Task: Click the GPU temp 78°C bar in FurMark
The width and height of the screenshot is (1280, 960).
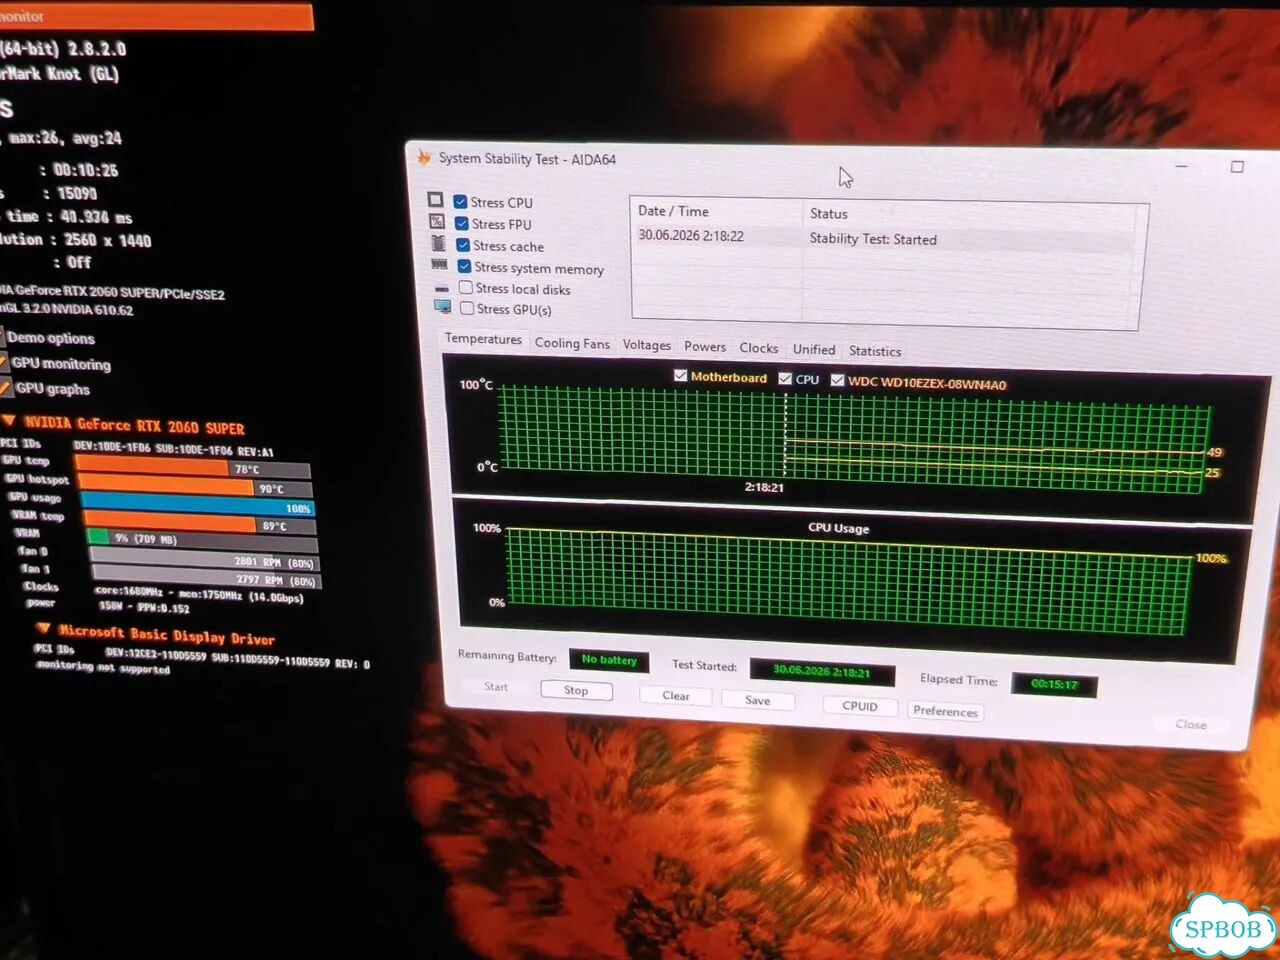Action: click(192, 467)
